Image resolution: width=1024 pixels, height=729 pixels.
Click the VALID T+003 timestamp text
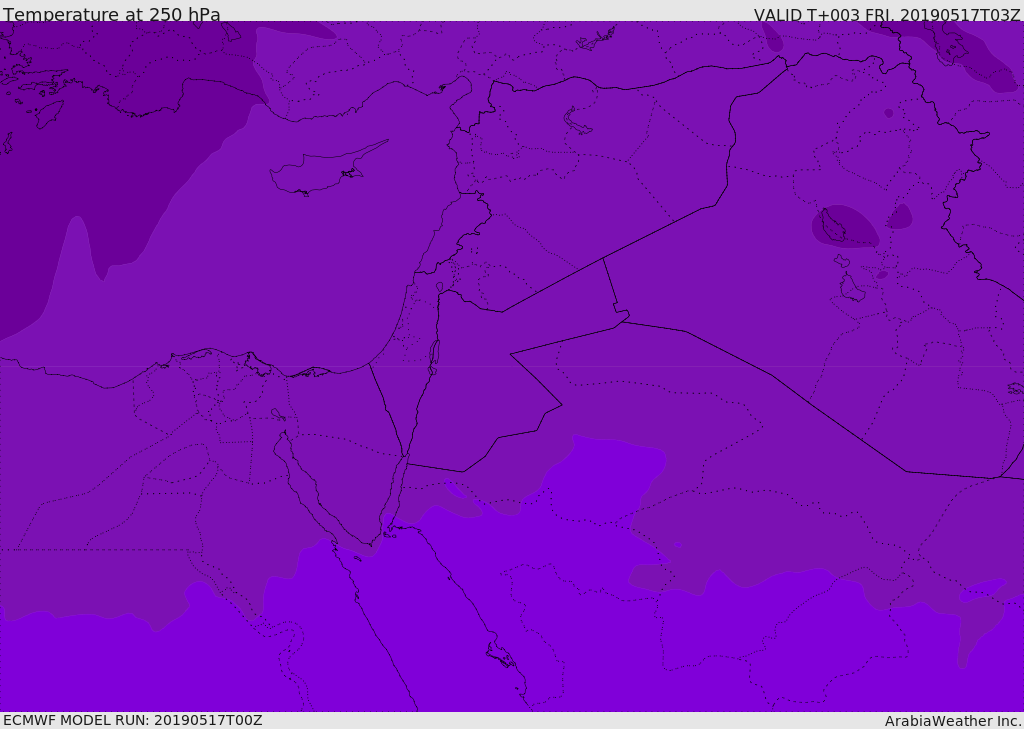coord(887,14)
